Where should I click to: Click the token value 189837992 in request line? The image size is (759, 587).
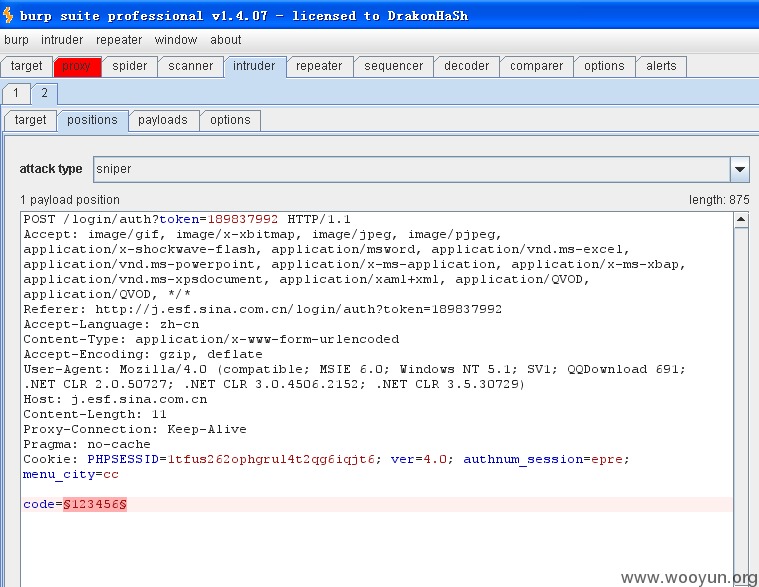click(243, 219)
